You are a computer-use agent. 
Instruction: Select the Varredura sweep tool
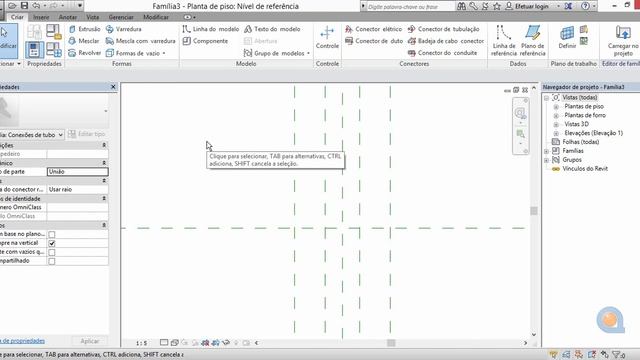tap(124, 29)
